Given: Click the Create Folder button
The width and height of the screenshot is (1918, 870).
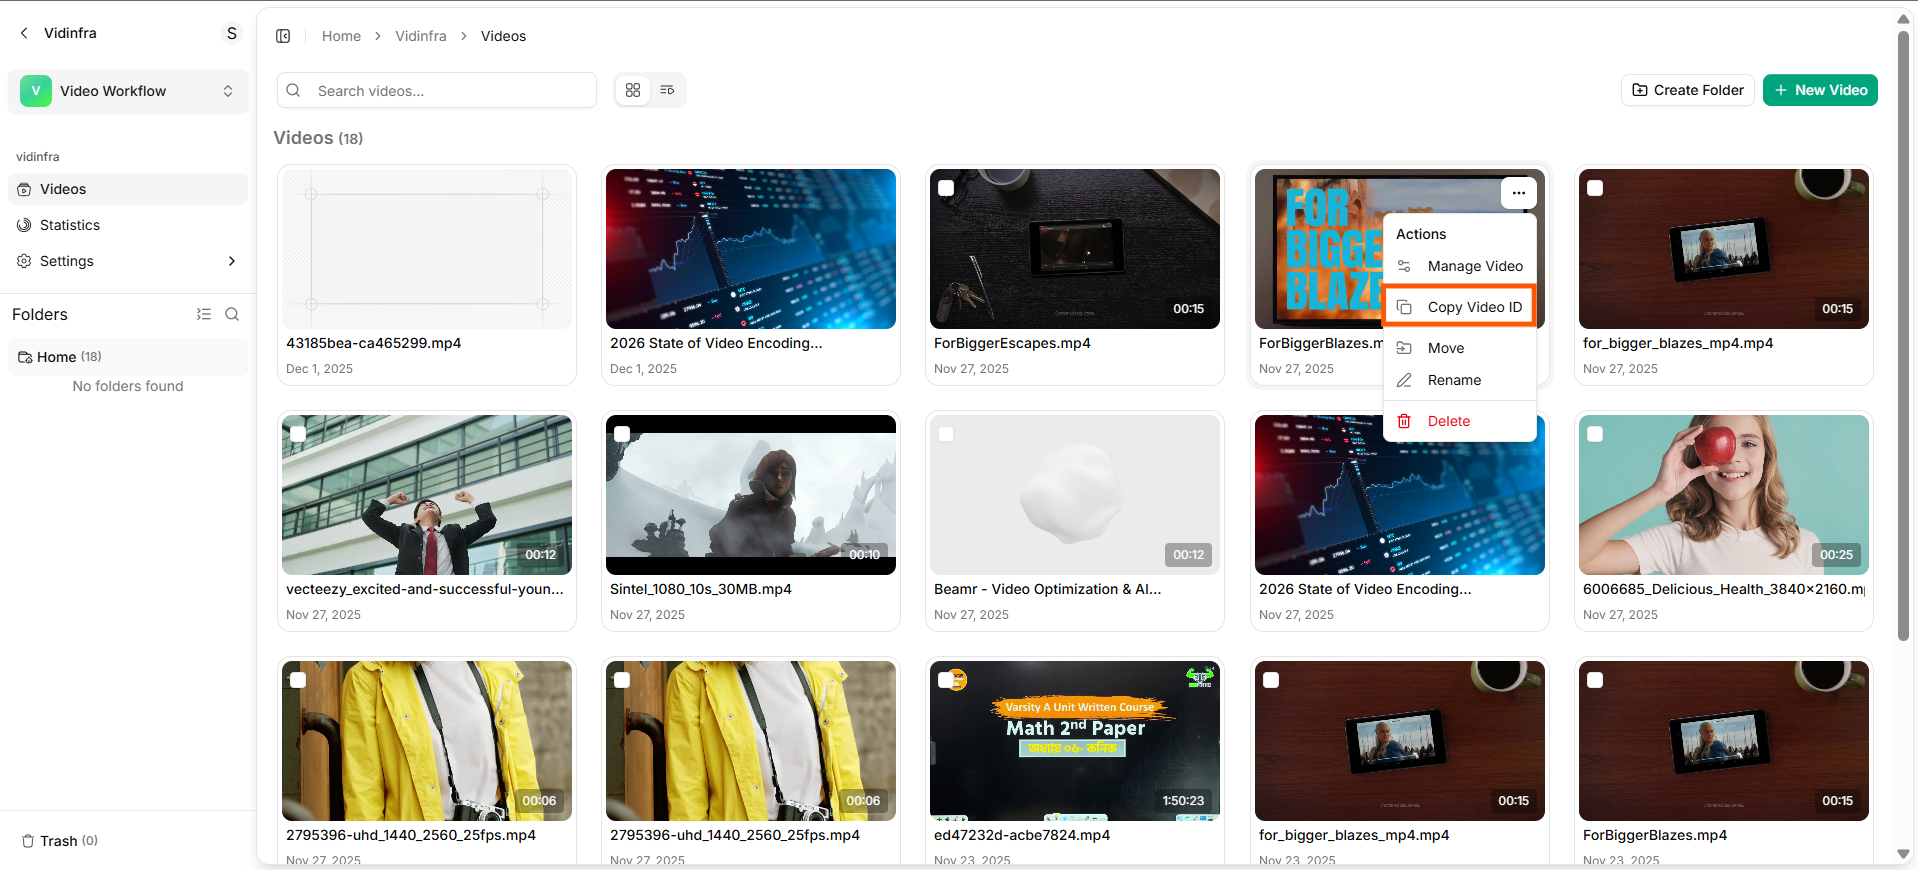Looking at the screenshot, I should [x=1688, y=90].
